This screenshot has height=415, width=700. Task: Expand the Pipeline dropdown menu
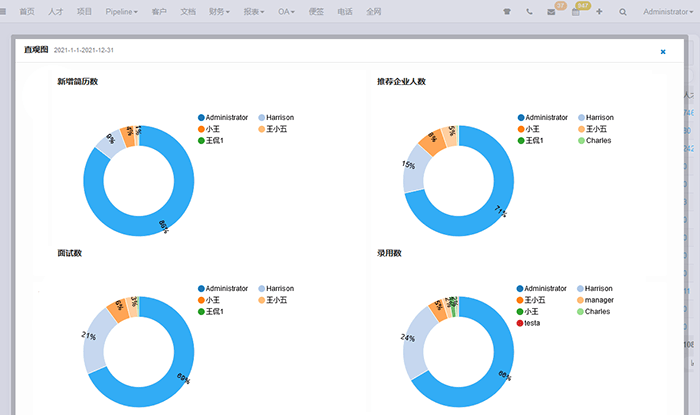[x=121, y=12]
